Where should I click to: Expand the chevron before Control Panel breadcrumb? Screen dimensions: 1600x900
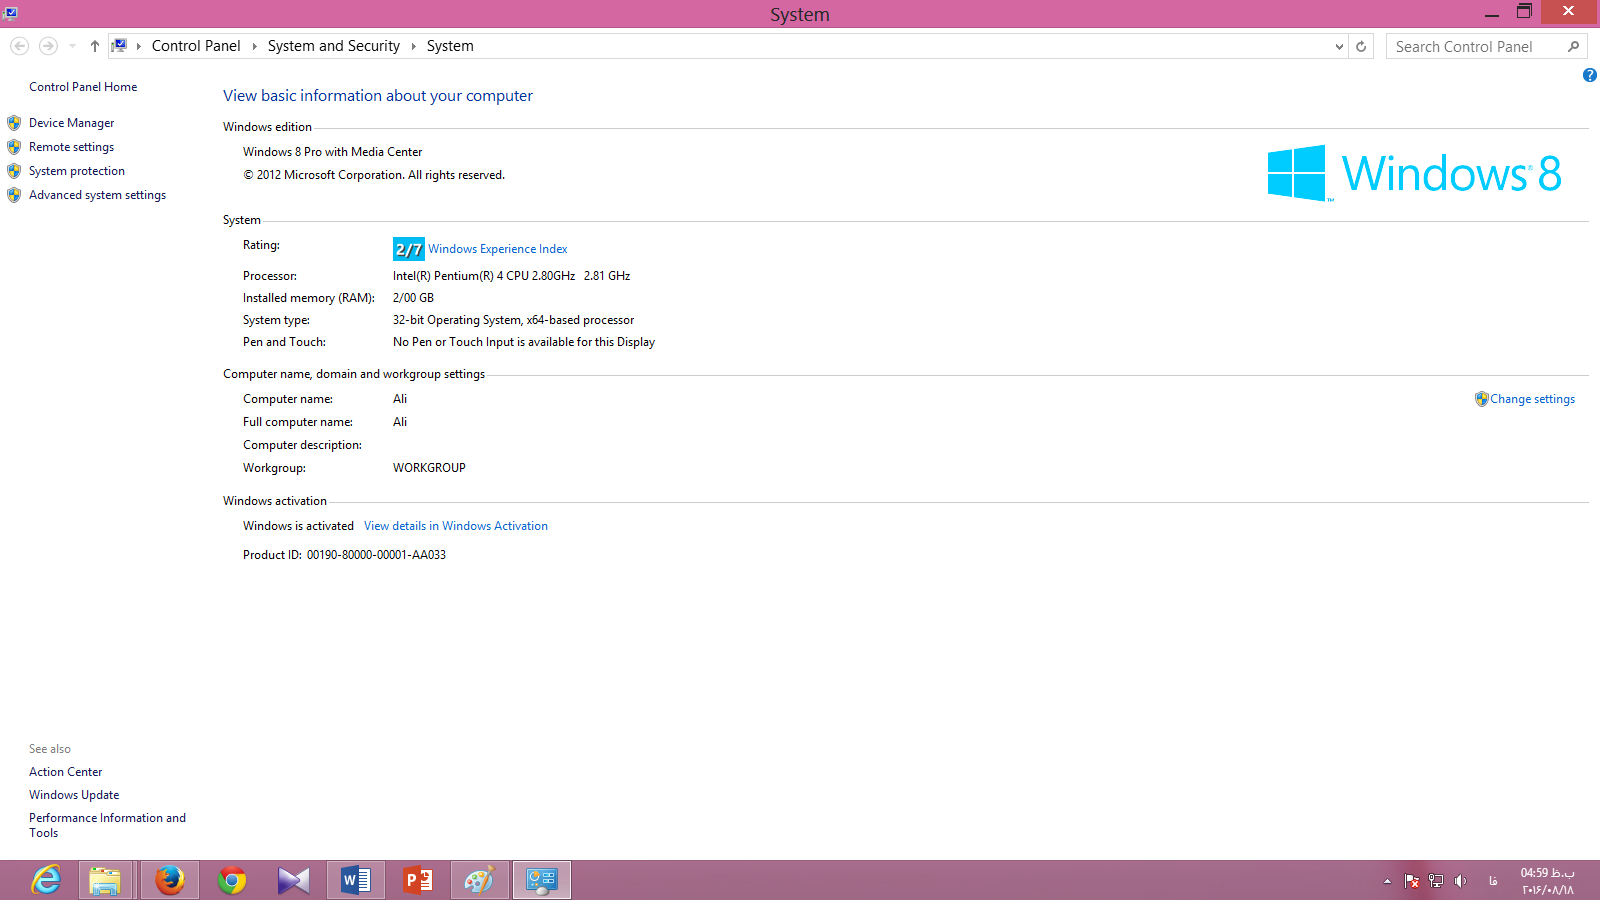pyautogui.click(x=138, y=46)
